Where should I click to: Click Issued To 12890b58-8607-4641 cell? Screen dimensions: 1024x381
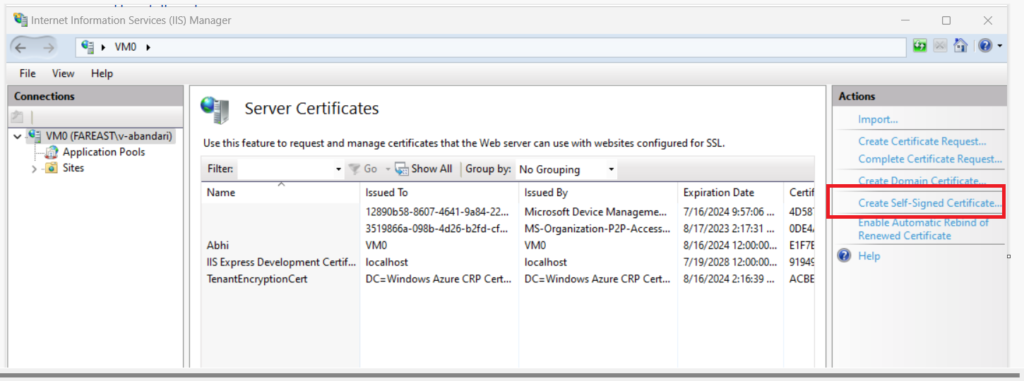tap(437, 212)
